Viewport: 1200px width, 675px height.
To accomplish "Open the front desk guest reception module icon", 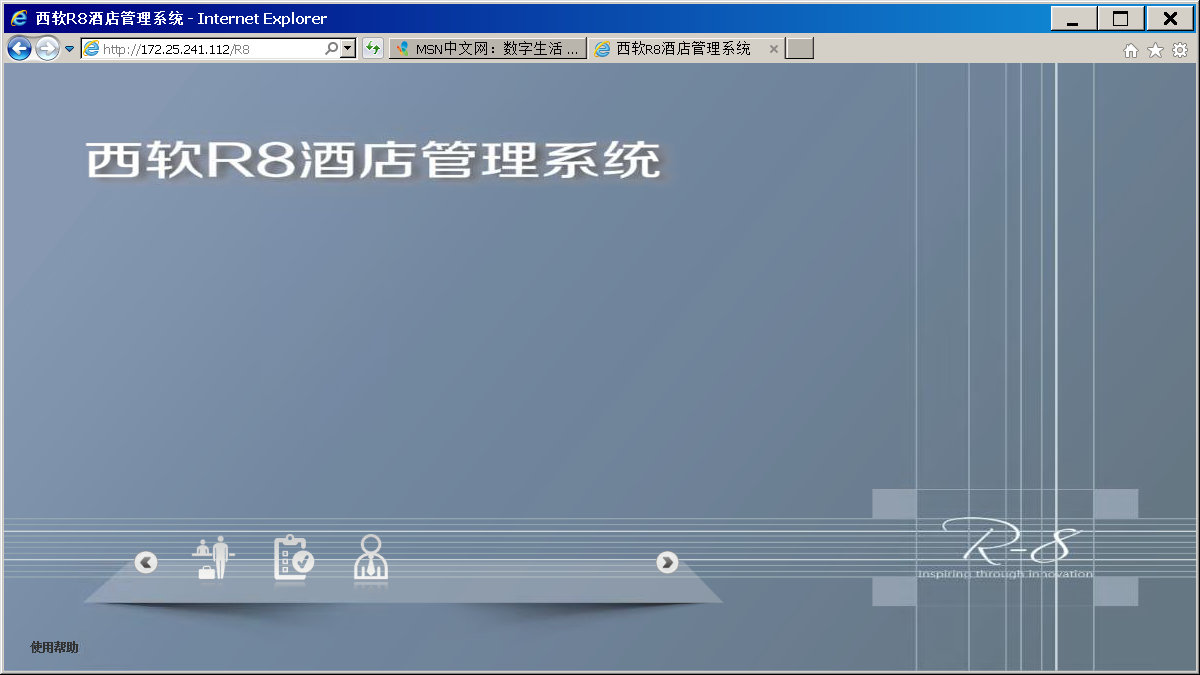I will [213, 558].
